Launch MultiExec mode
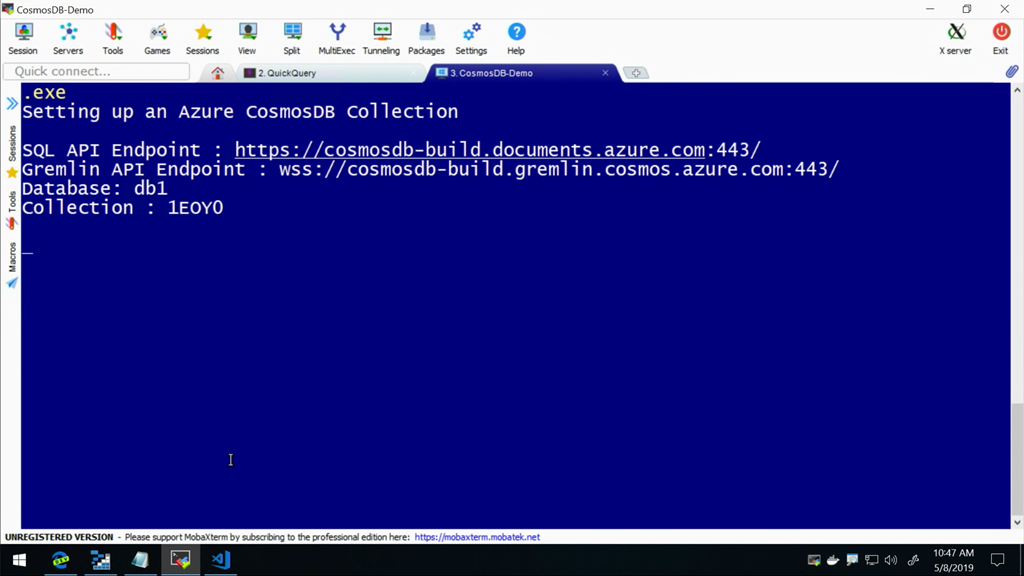Viewport: 1024px width, 576px height. pyautogui.click(x=337, y=39)
